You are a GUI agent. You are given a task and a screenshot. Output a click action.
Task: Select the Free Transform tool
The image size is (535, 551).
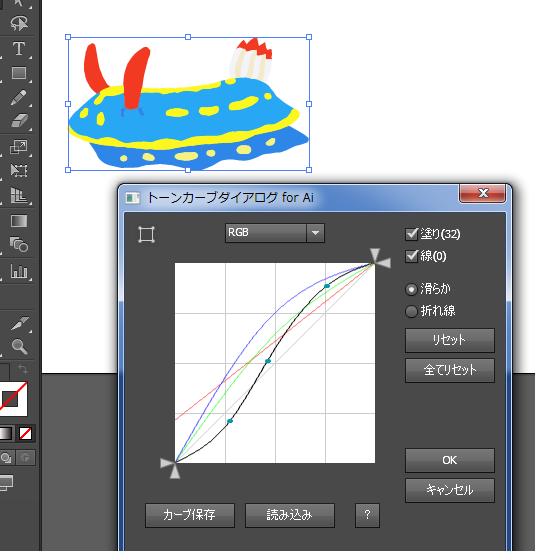(x=19, y=170)
